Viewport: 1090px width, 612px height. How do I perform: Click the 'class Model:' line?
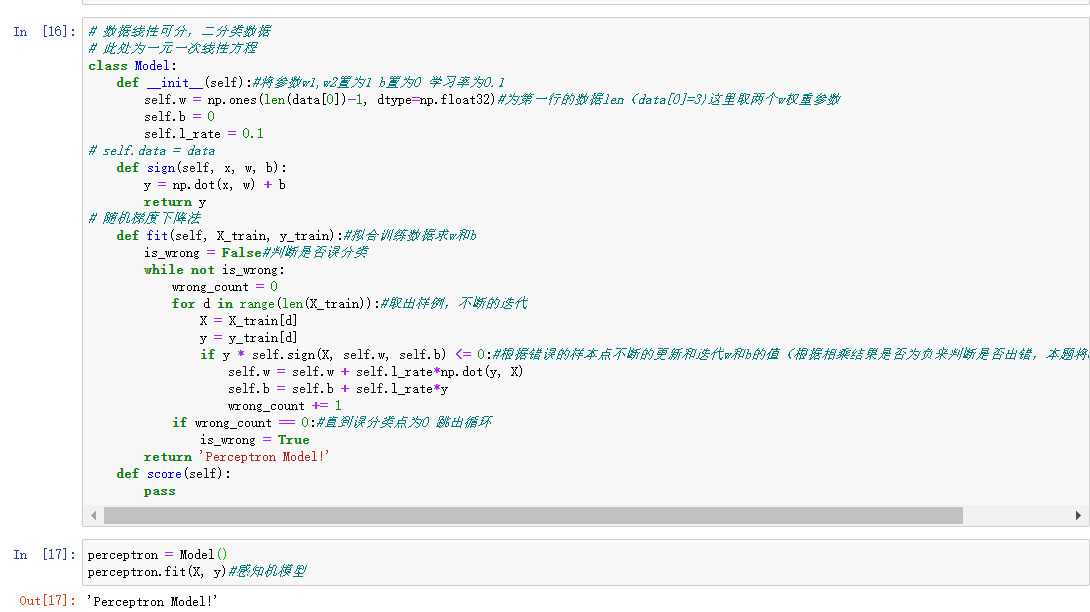(x=132, y=65)
